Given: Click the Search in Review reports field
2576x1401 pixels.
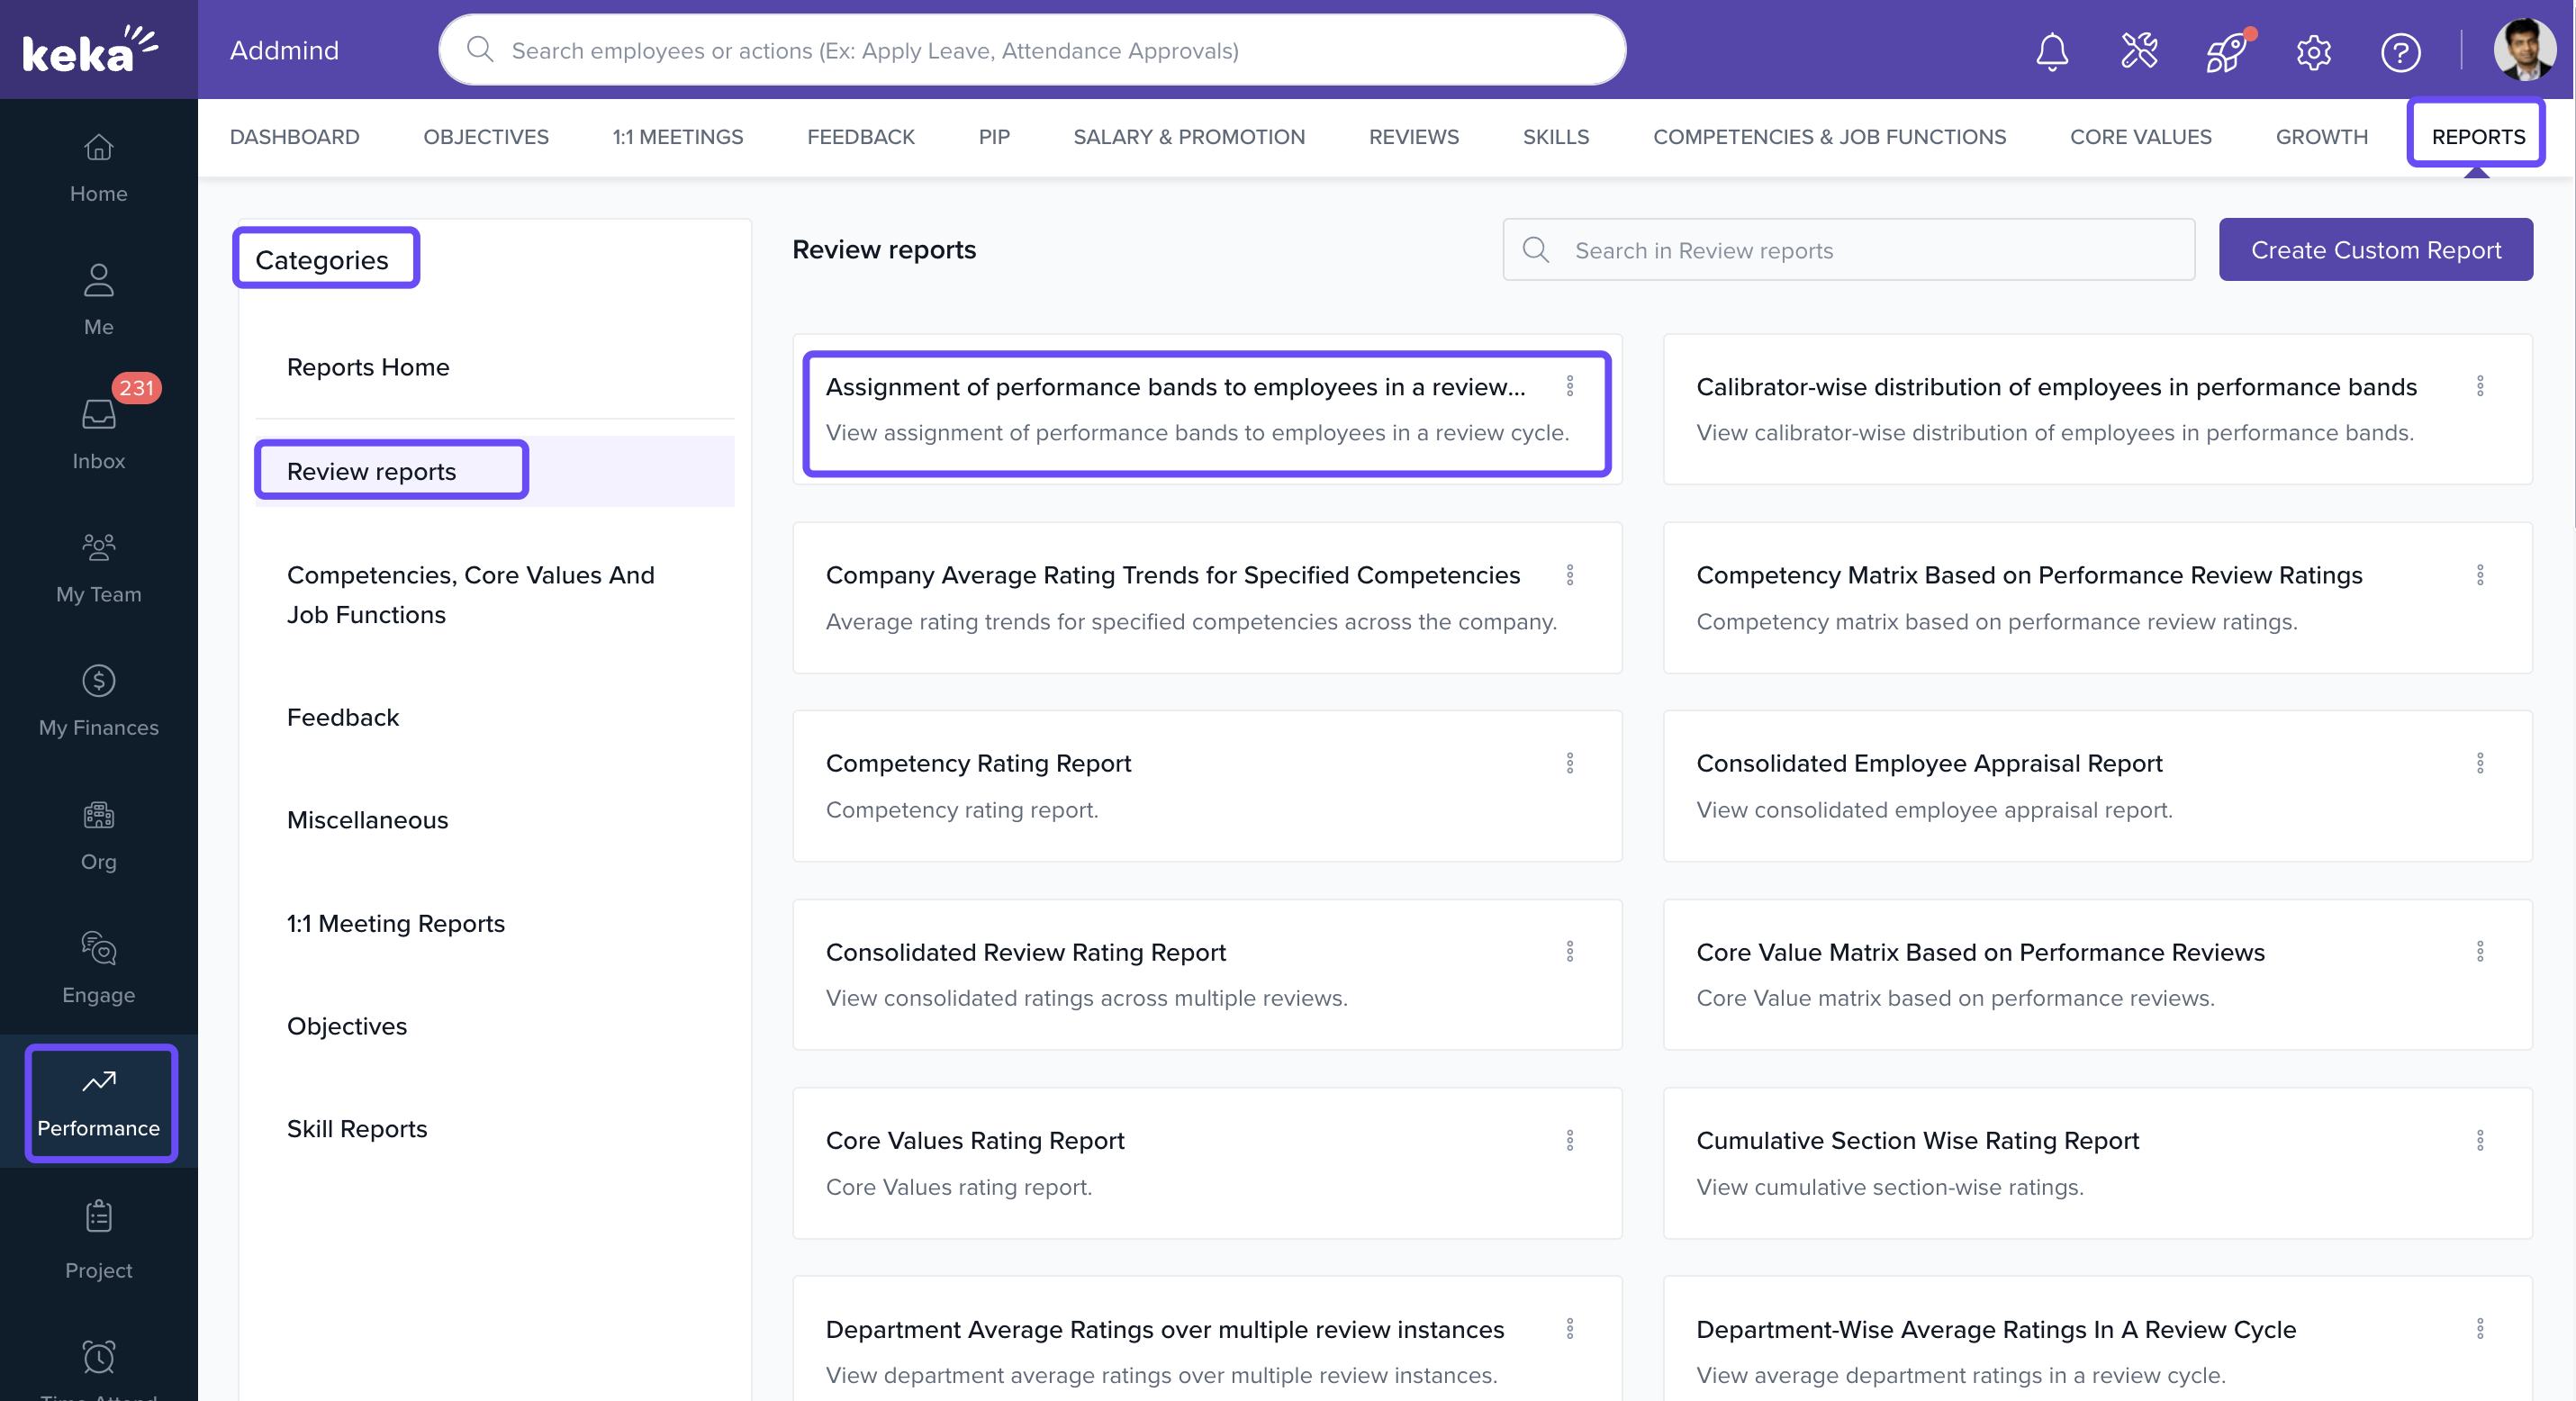Looking at the screenshot, I should [x=1860, y=250].
